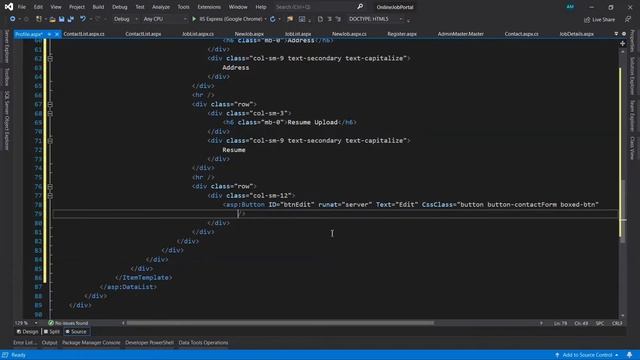Open the Any CPU platform dropdown
This screenshot has width=640, height=360.
(165, 19)
